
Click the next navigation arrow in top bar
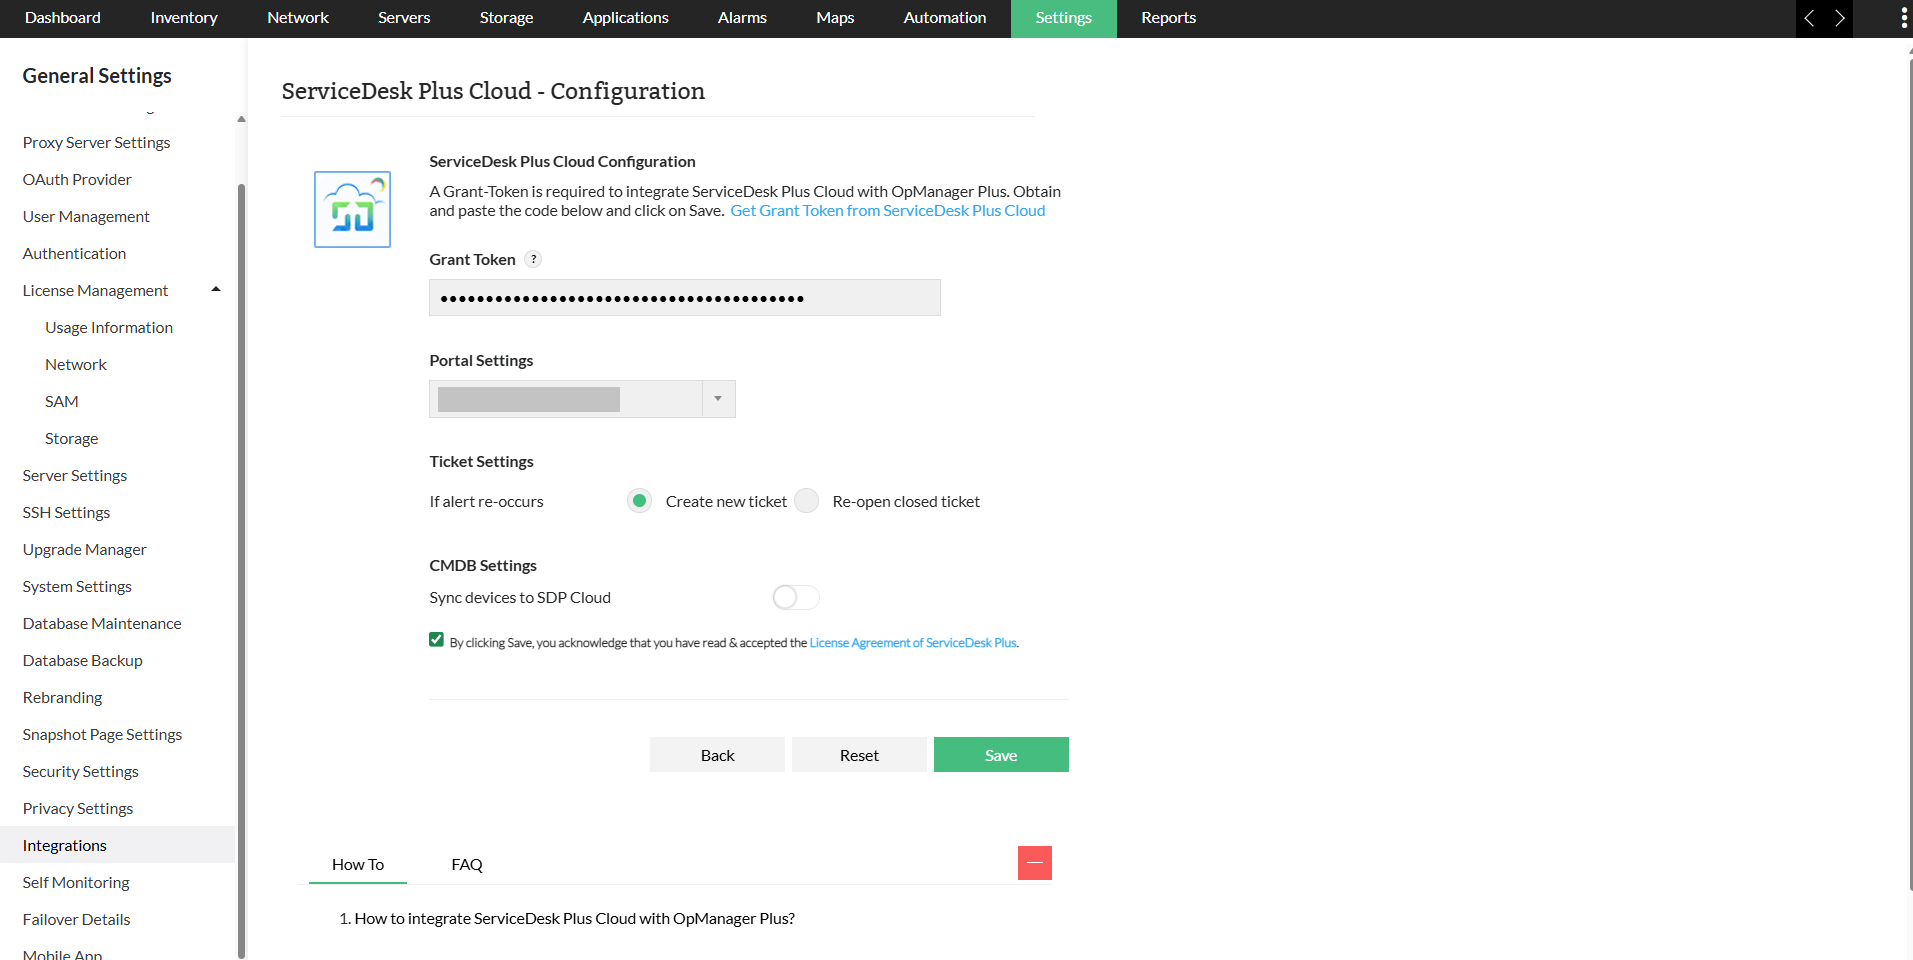[1839, 18]
